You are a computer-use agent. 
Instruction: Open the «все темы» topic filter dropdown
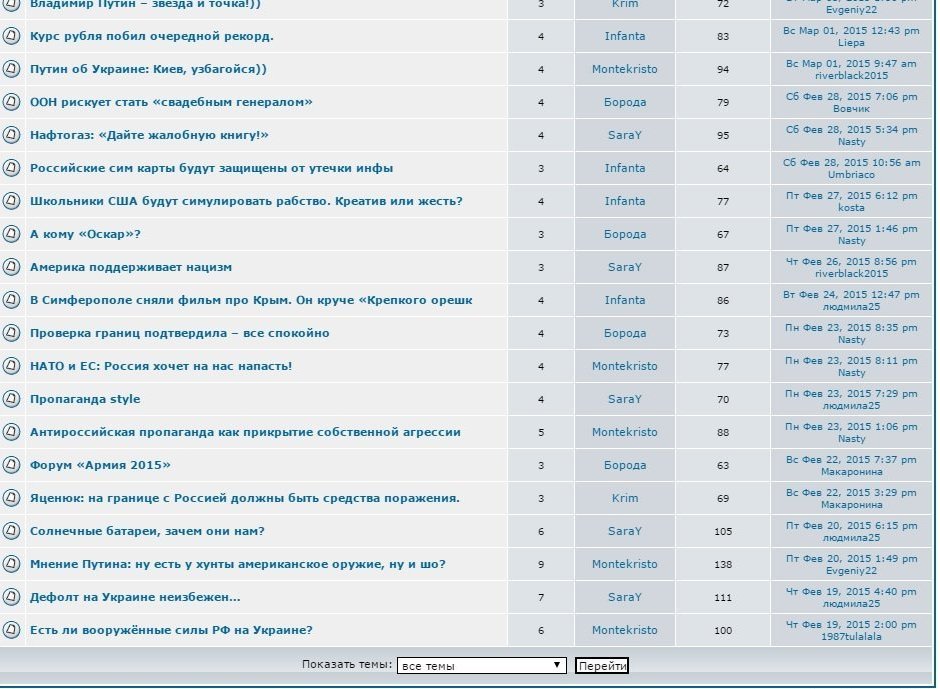pyautogui.click(x=481, y=666)
